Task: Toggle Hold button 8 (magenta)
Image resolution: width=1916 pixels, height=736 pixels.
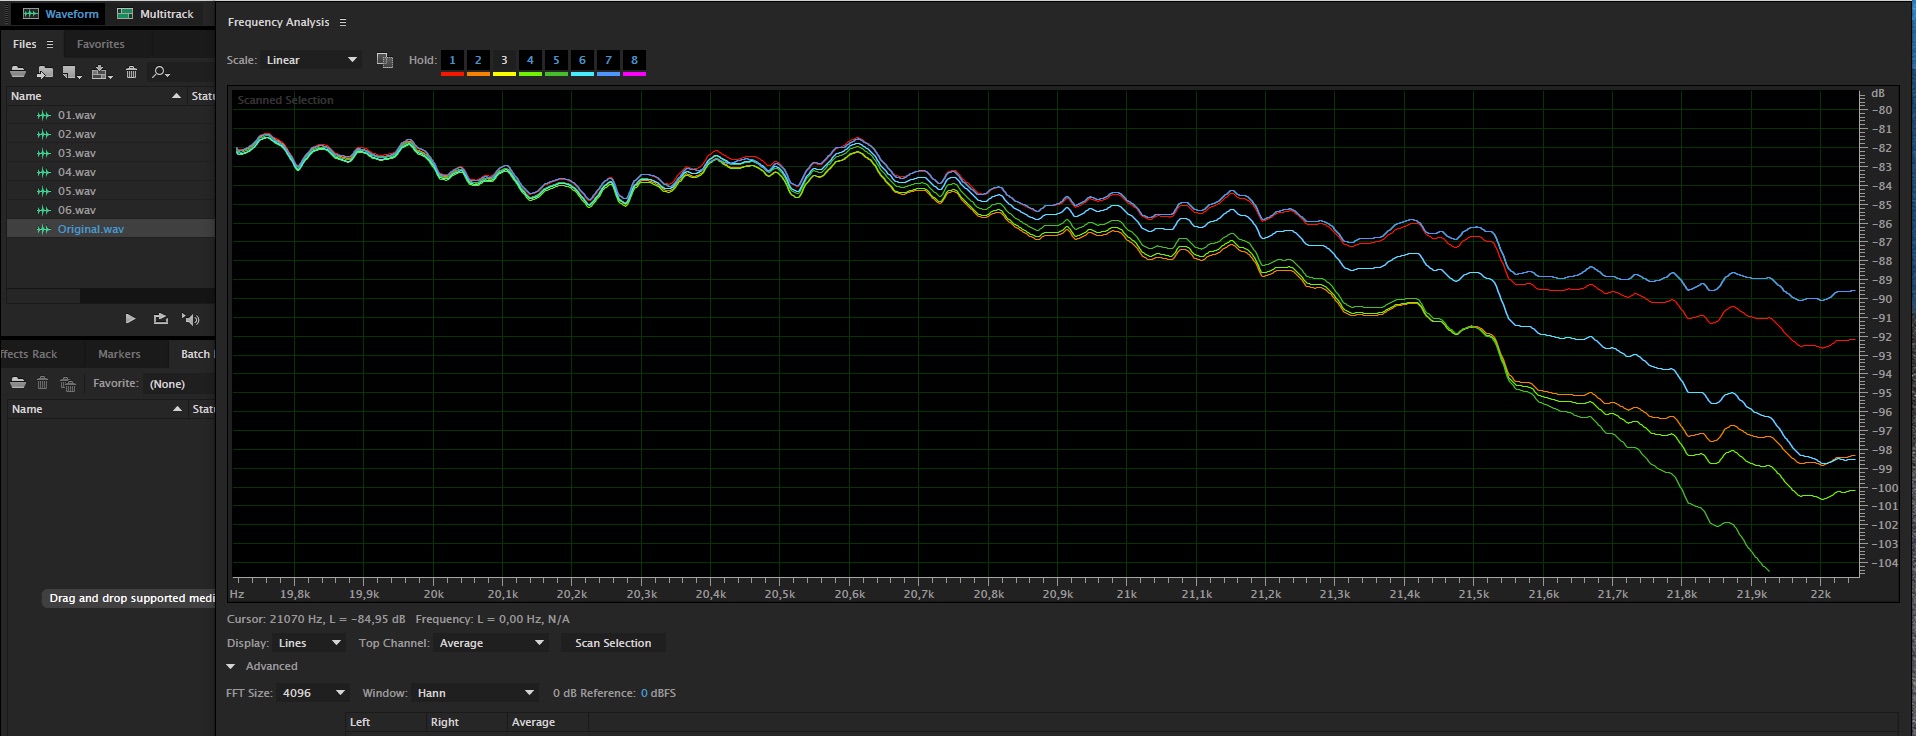Action: tap(634, 61)
